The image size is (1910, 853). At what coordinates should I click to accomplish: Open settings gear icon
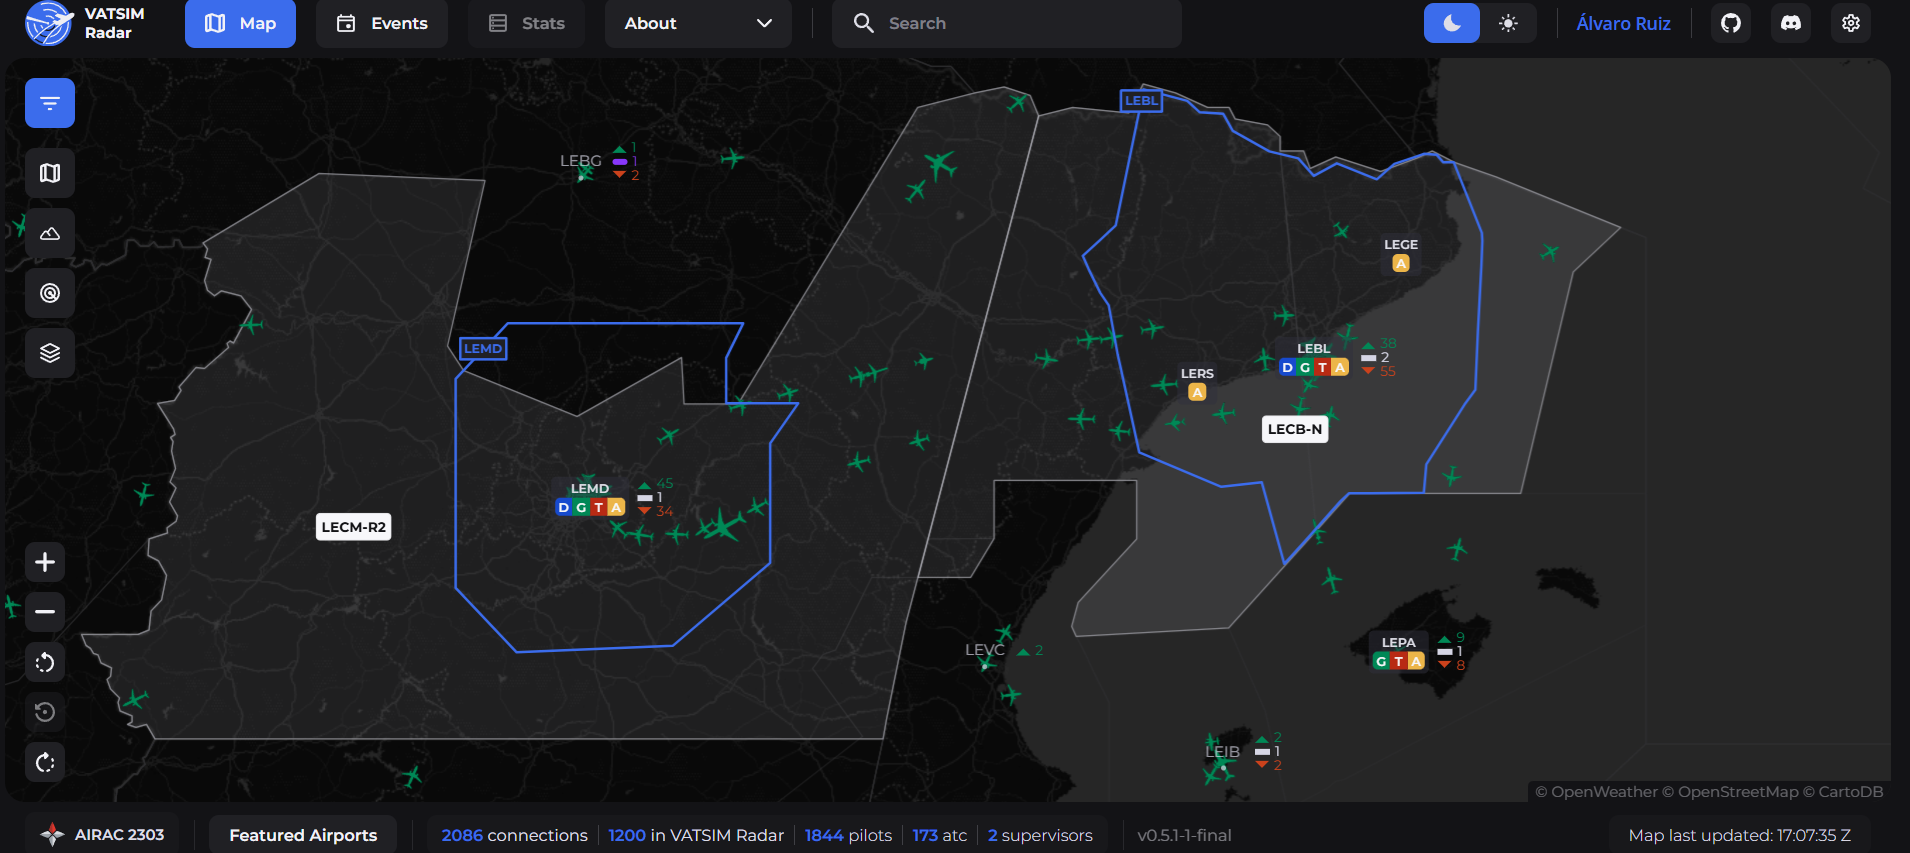tap(1851, 23)
